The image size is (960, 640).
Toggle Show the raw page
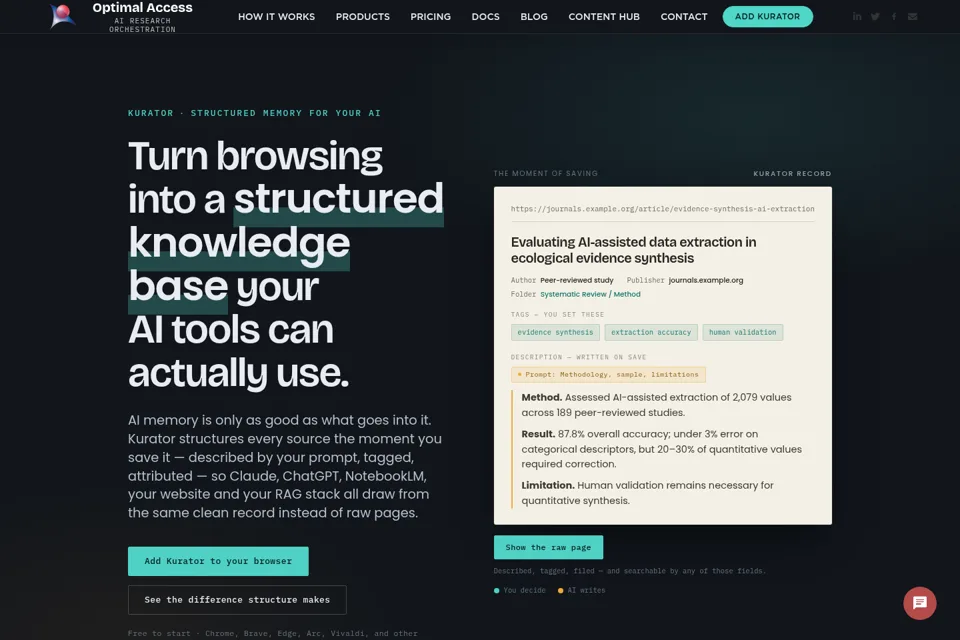[548, 548]
